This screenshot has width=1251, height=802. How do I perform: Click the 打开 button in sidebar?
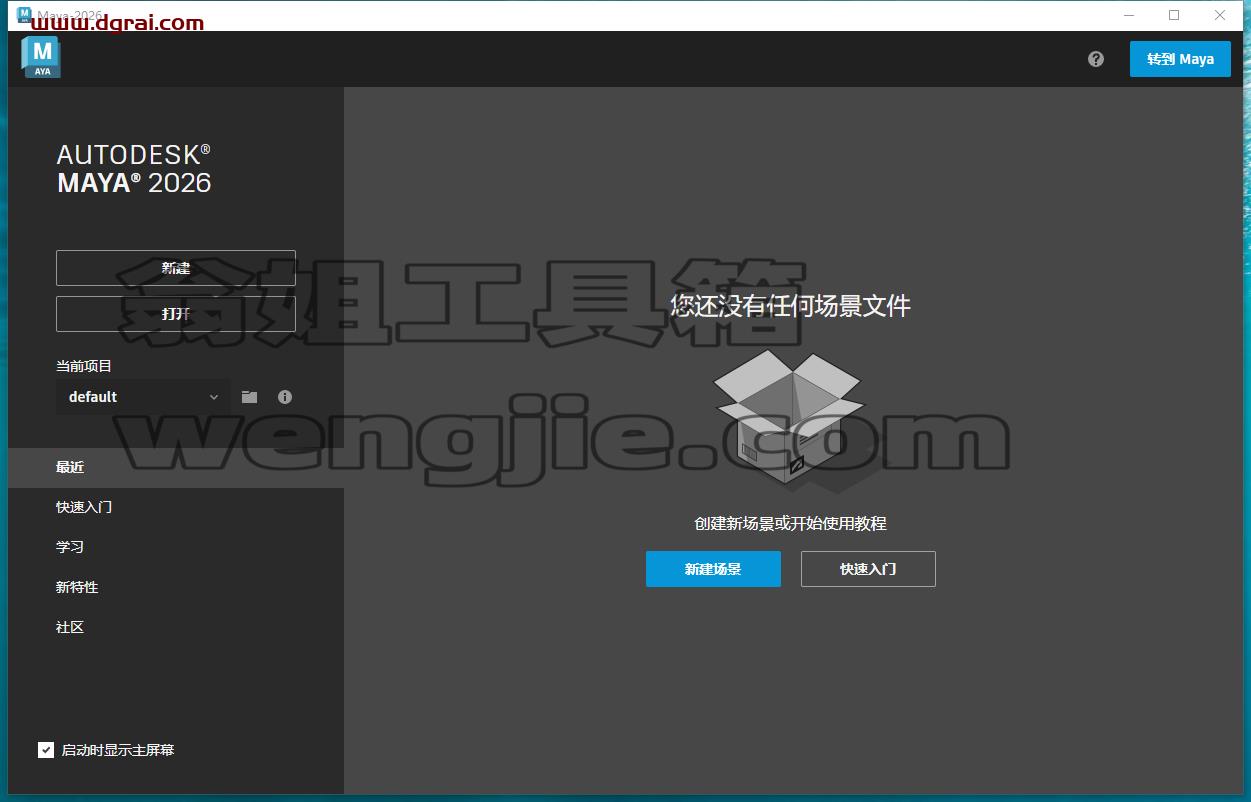176,313
